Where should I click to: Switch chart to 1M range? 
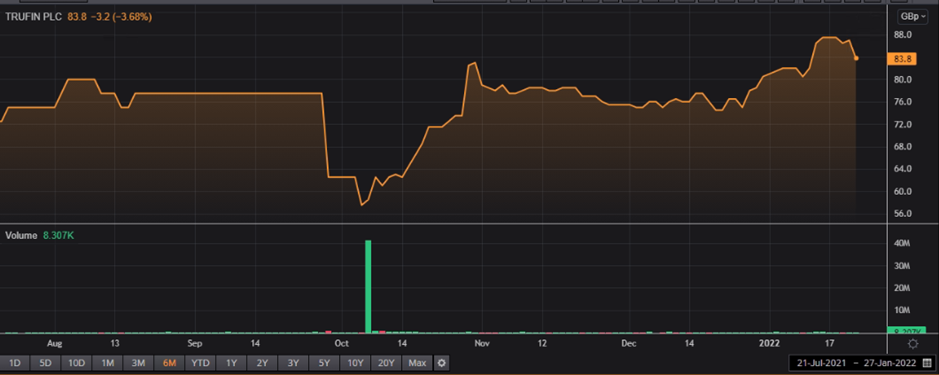108,362
